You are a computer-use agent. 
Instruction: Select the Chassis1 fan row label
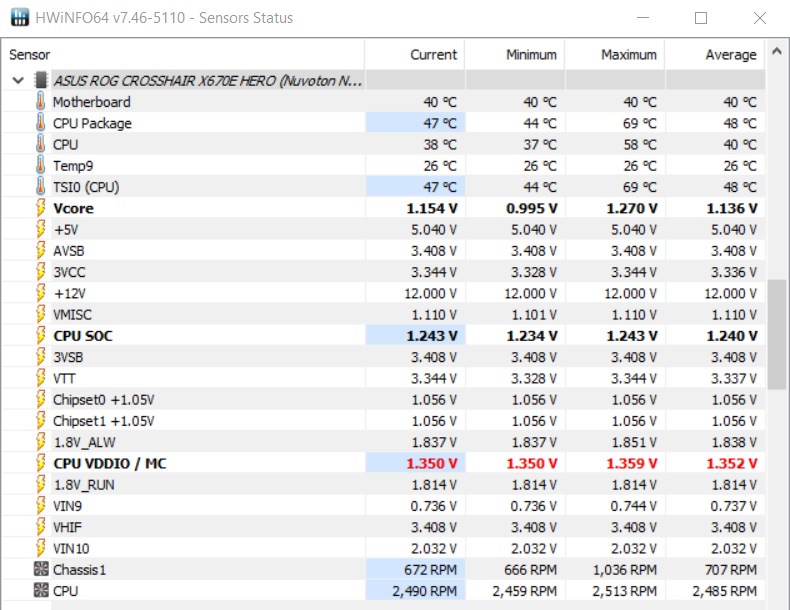tap(80, 569)
